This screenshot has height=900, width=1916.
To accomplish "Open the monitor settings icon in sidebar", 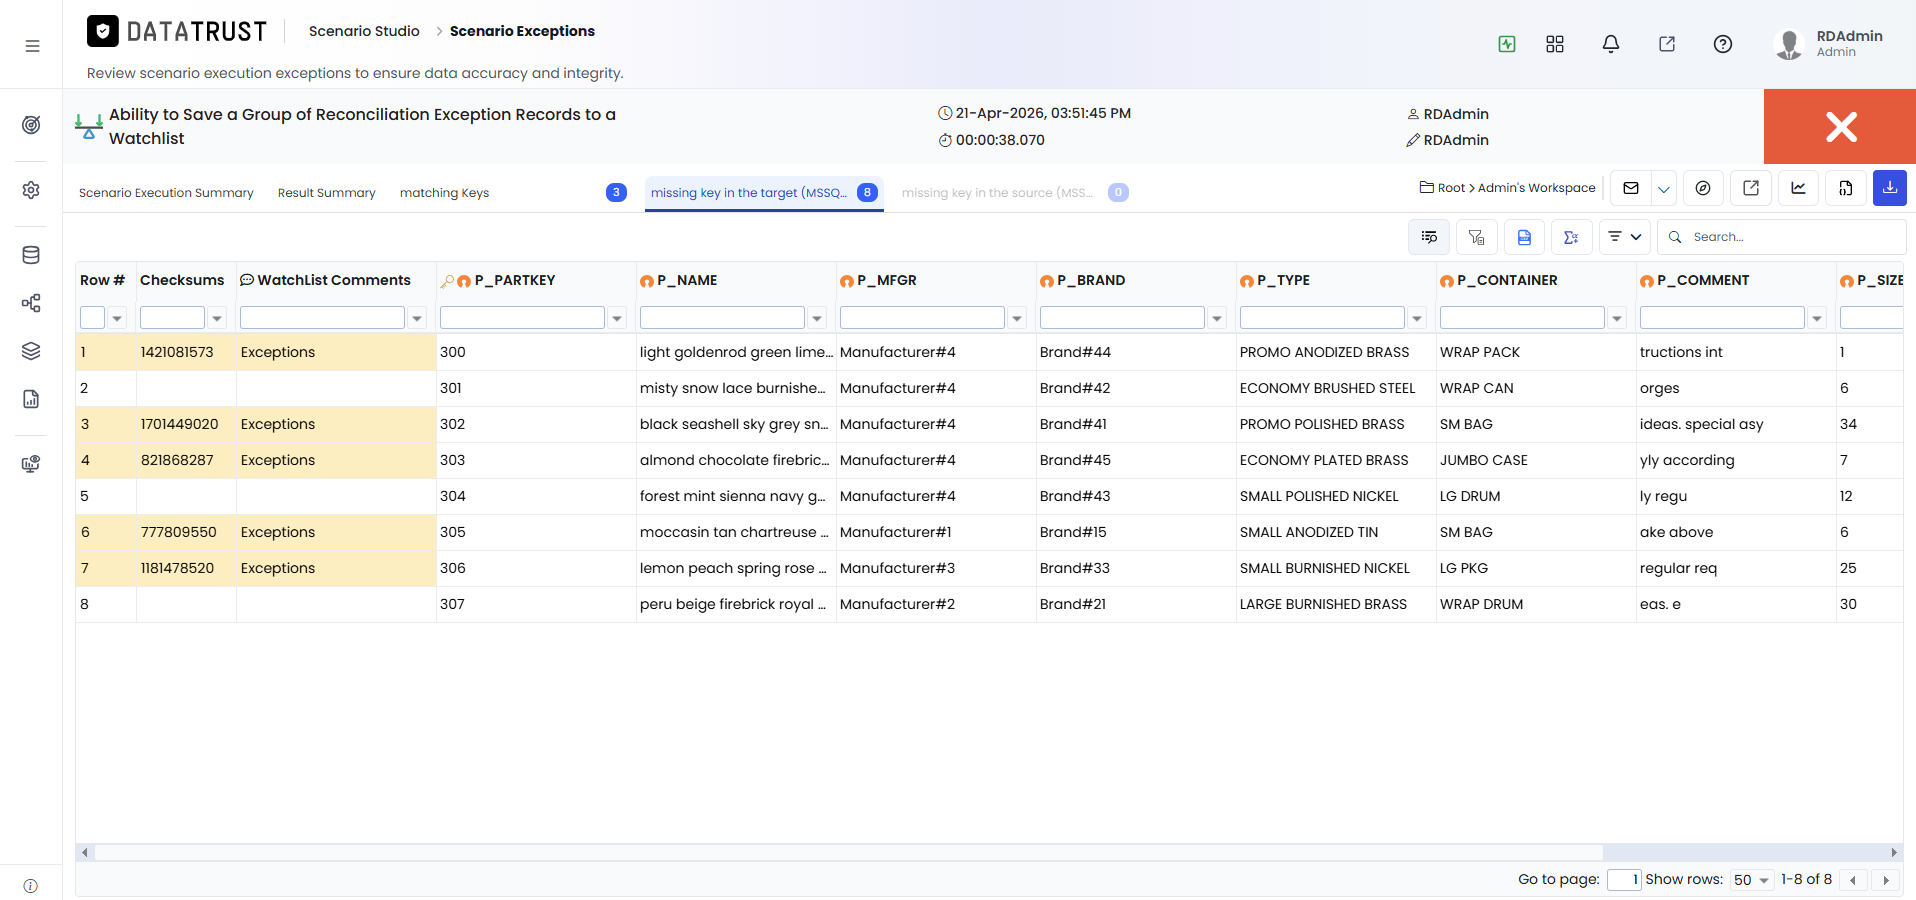I will [31, 464].
